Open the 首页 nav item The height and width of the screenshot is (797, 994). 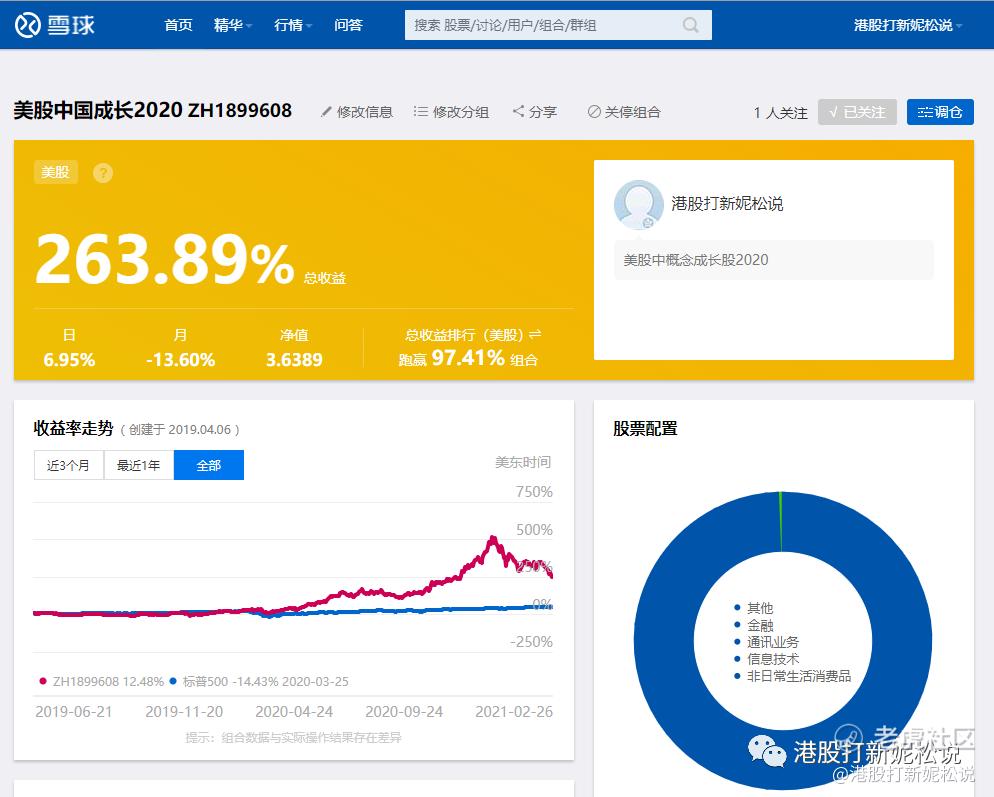pyautogui.click(x=178, y=25)
